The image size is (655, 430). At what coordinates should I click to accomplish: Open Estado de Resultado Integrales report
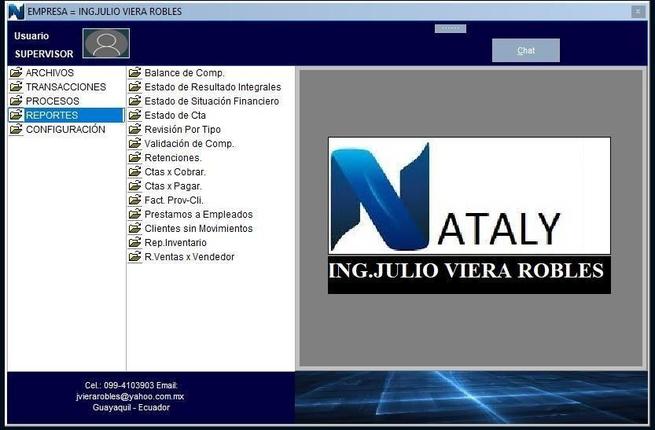212,87
